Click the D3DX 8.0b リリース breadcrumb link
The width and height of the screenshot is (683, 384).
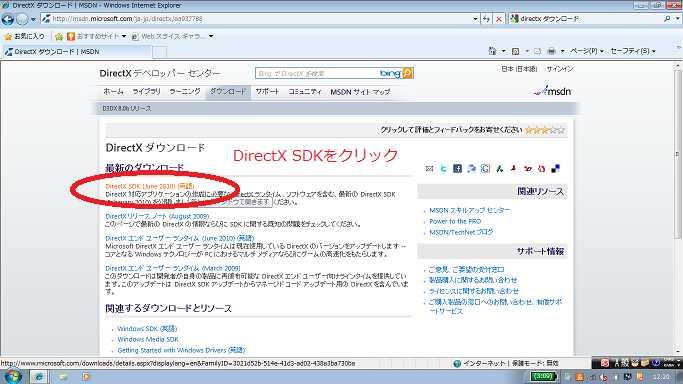127,108
